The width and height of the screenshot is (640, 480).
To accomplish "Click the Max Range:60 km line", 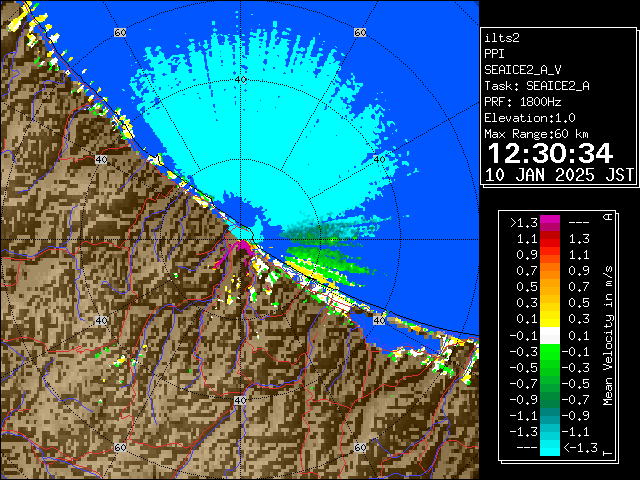I will pos(536,134).
